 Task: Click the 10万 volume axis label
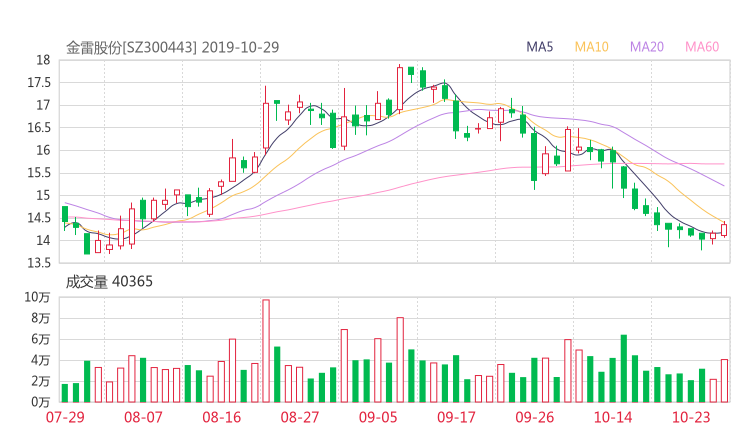pos(37,297)
